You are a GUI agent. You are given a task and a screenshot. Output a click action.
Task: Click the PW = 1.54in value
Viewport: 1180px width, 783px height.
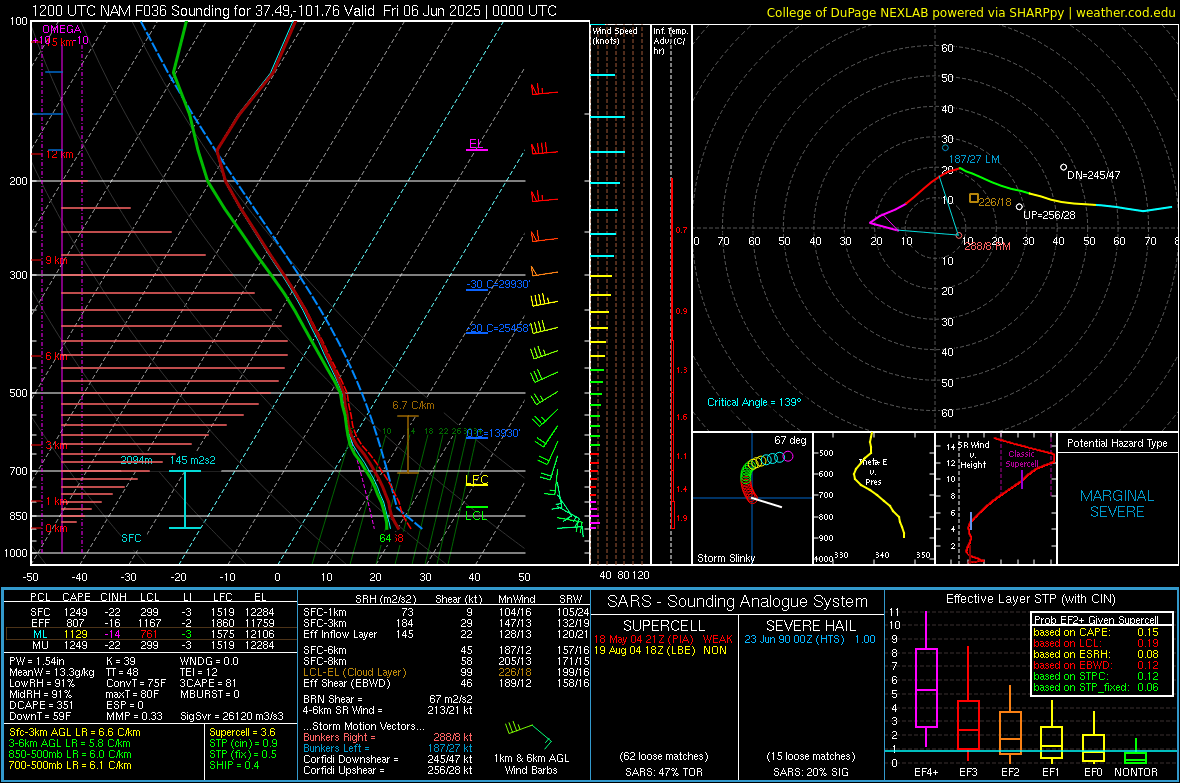(x=37, y=661)
